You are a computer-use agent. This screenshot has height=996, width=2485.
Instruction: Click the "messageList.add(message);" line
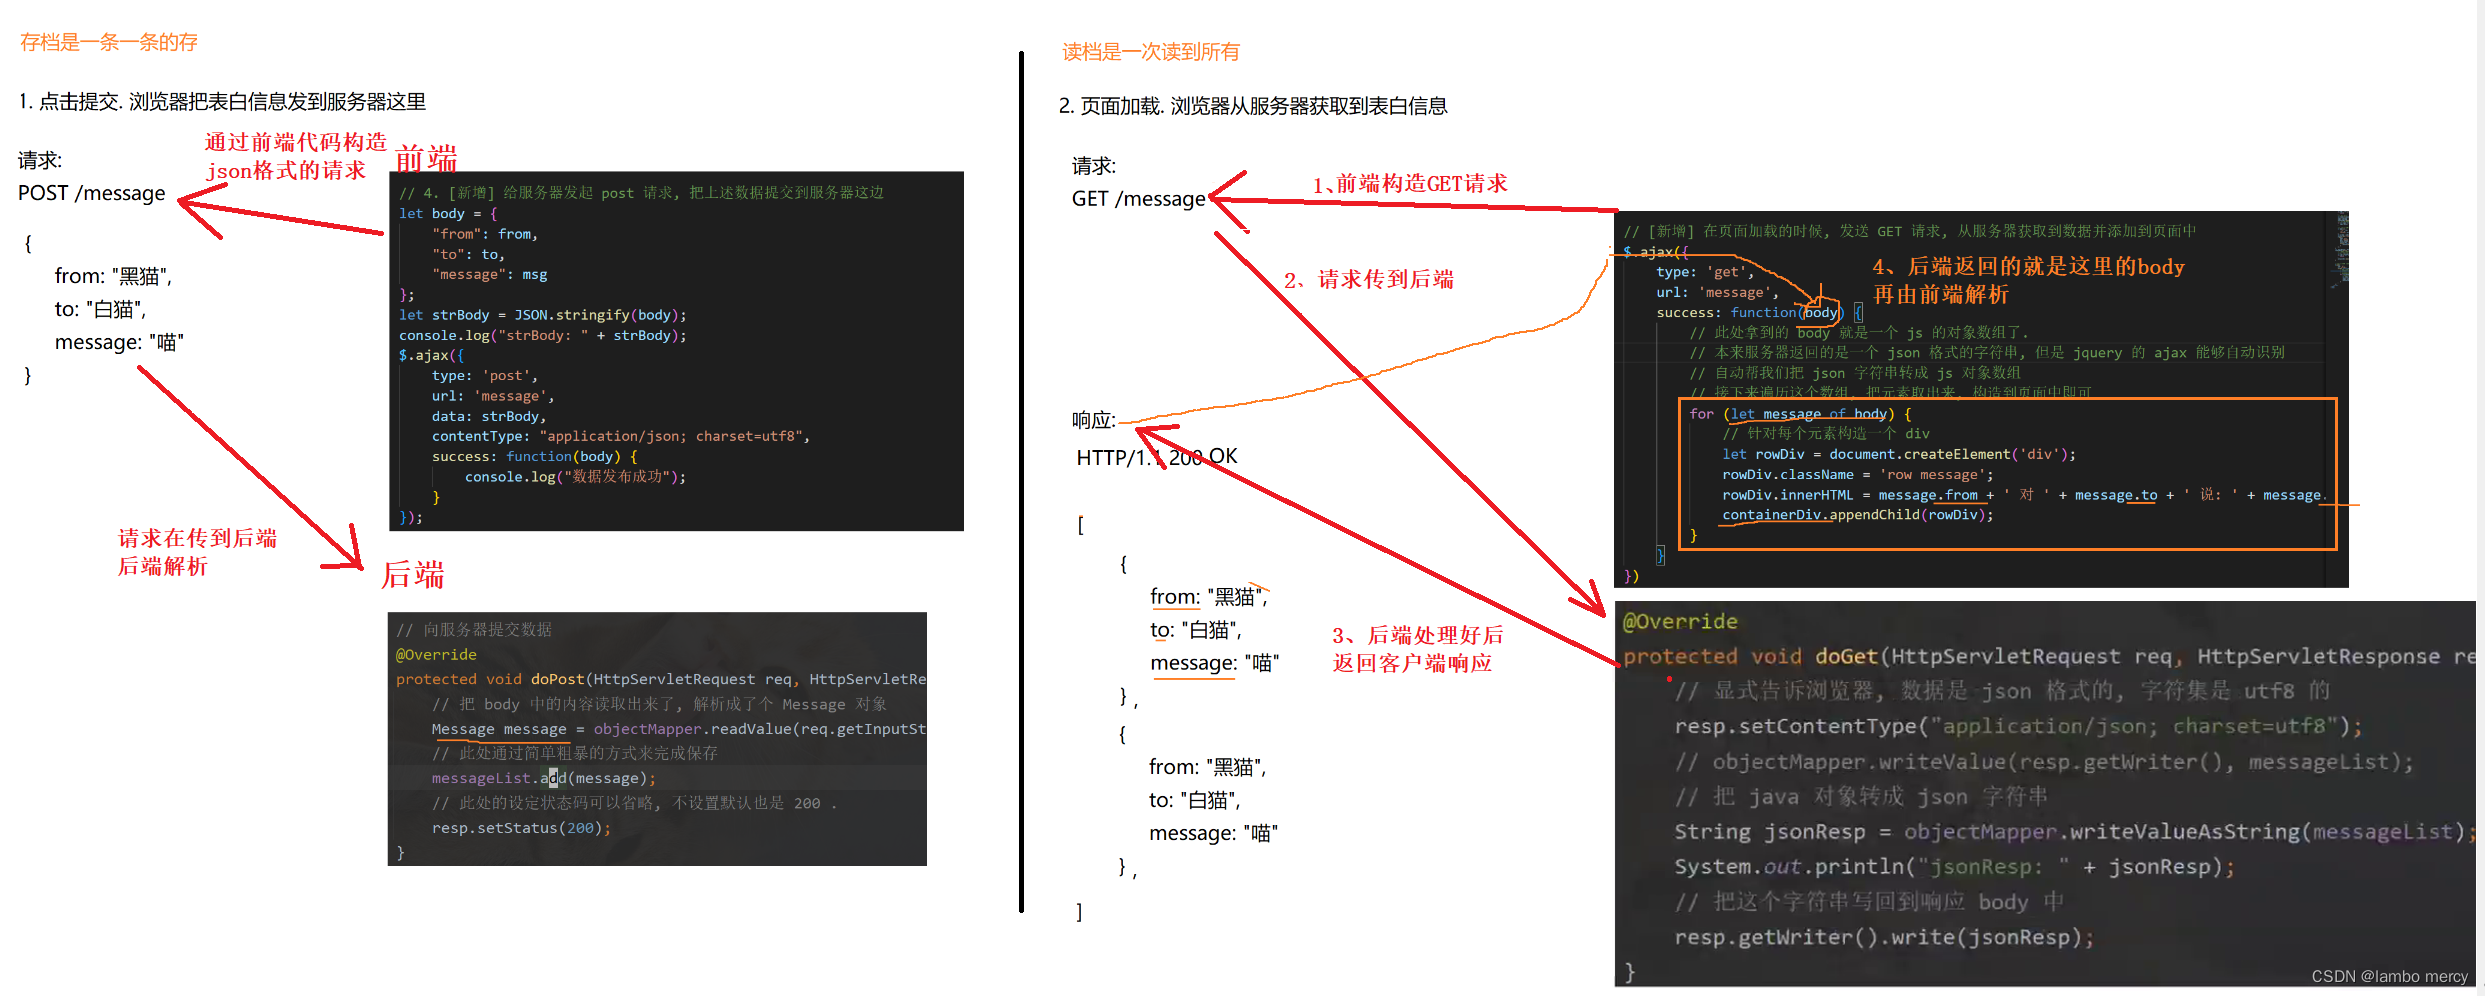click(544, 778)
